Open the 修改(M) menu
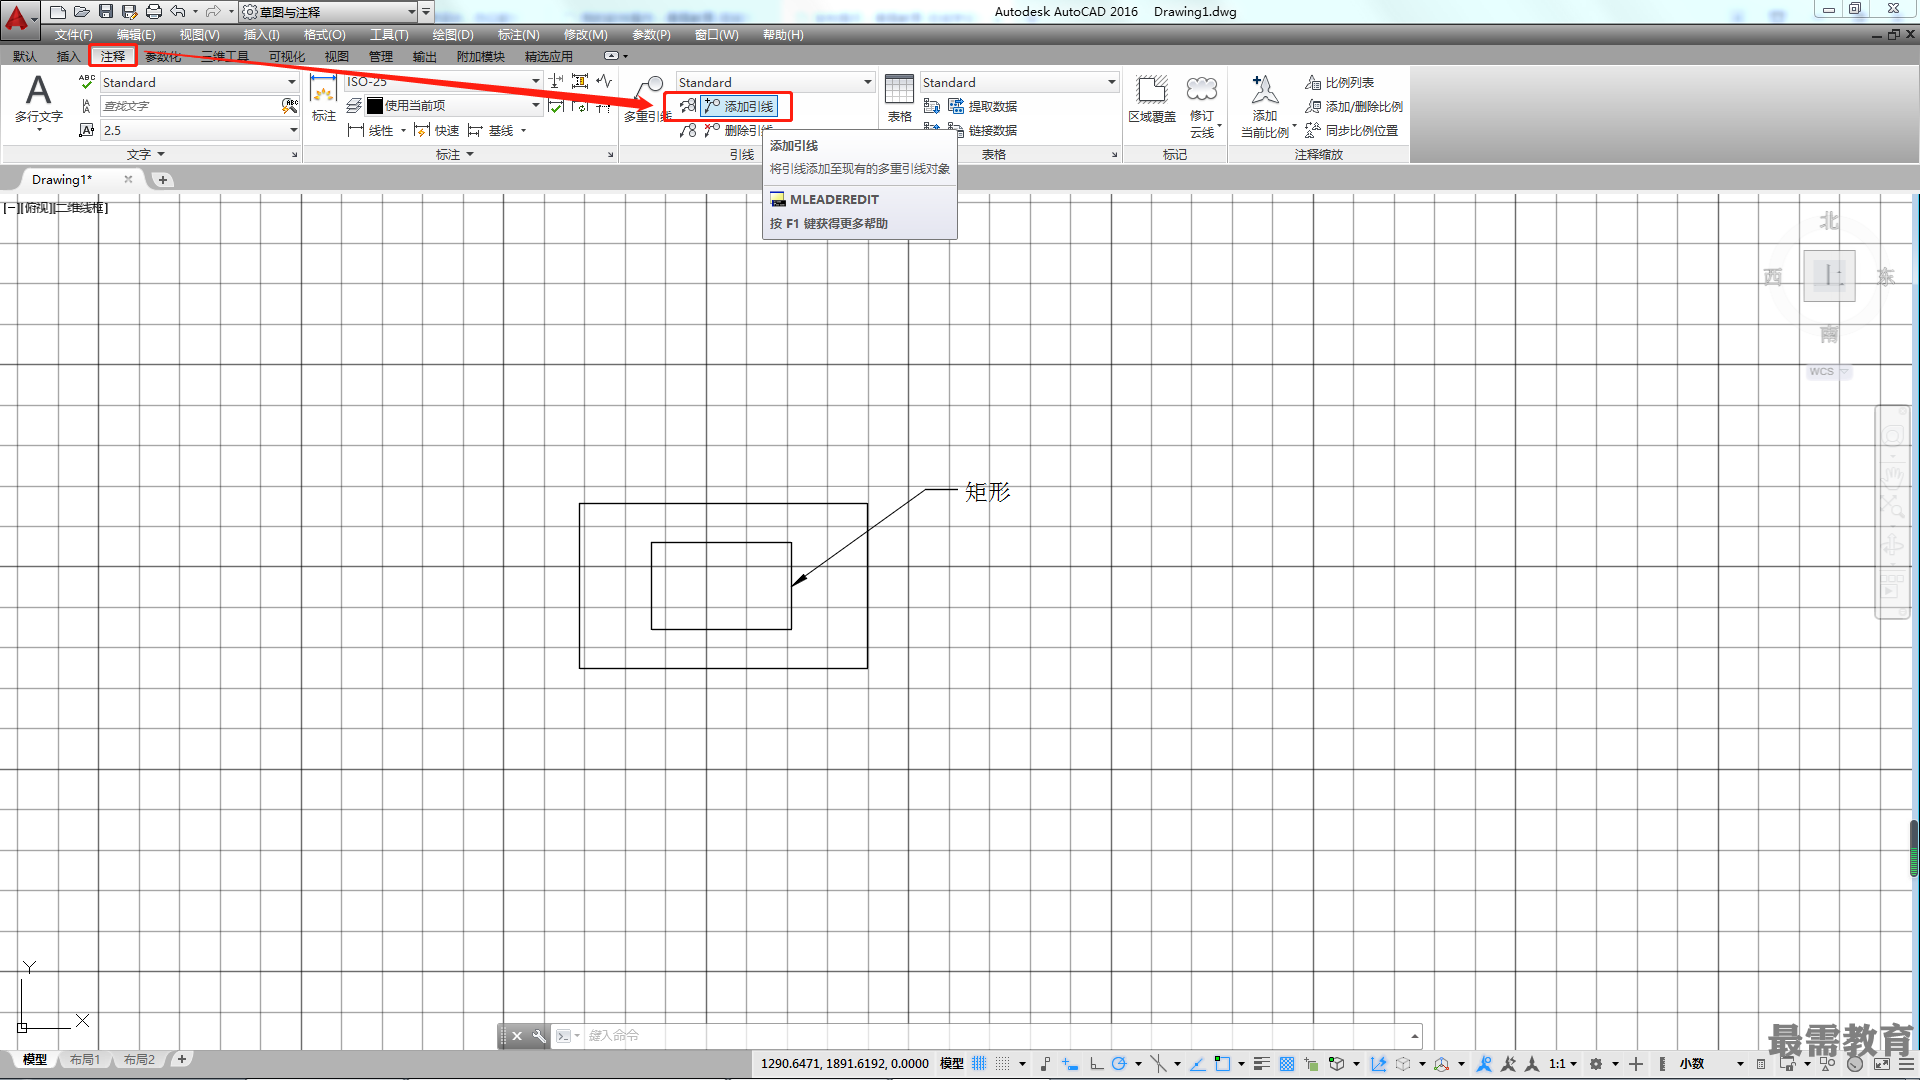 coord(585,35)
